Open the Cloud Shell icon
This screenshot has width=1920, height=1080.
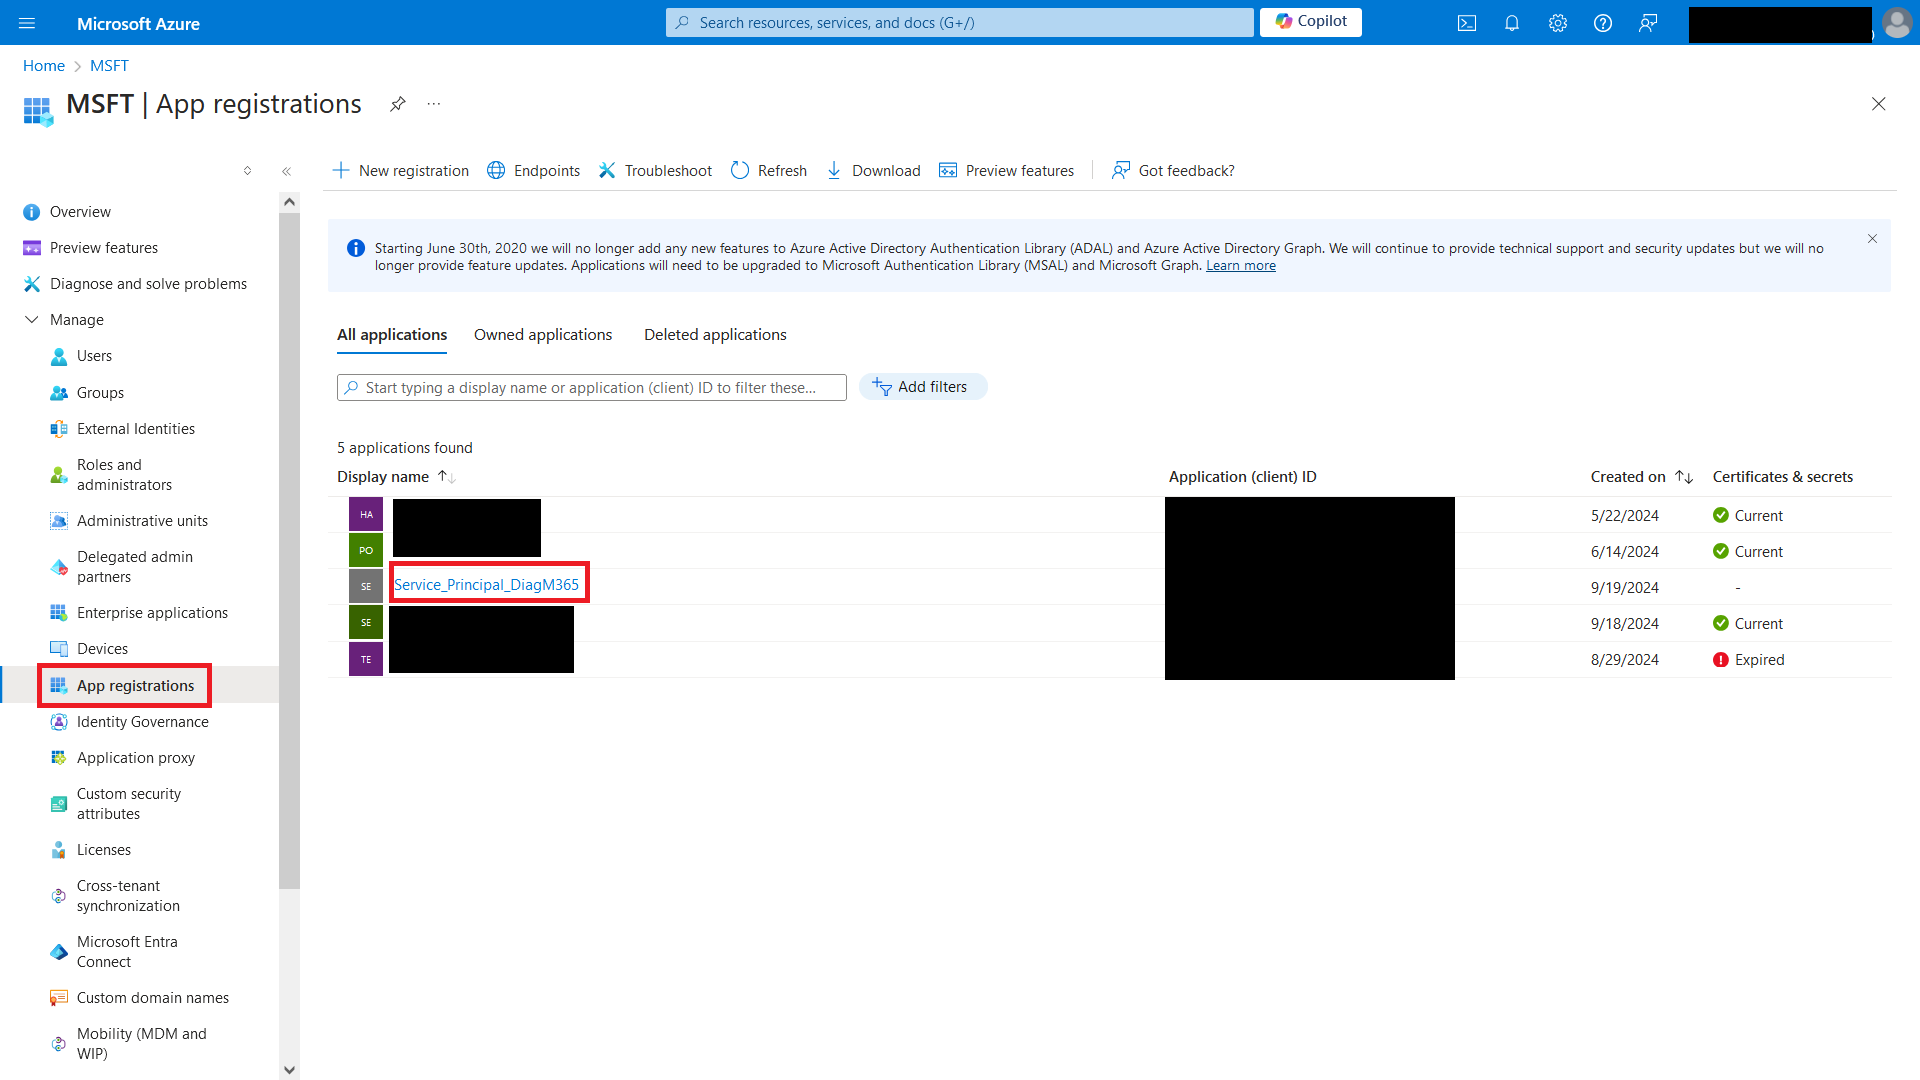pyautogui.click(x=1466, y=23)
